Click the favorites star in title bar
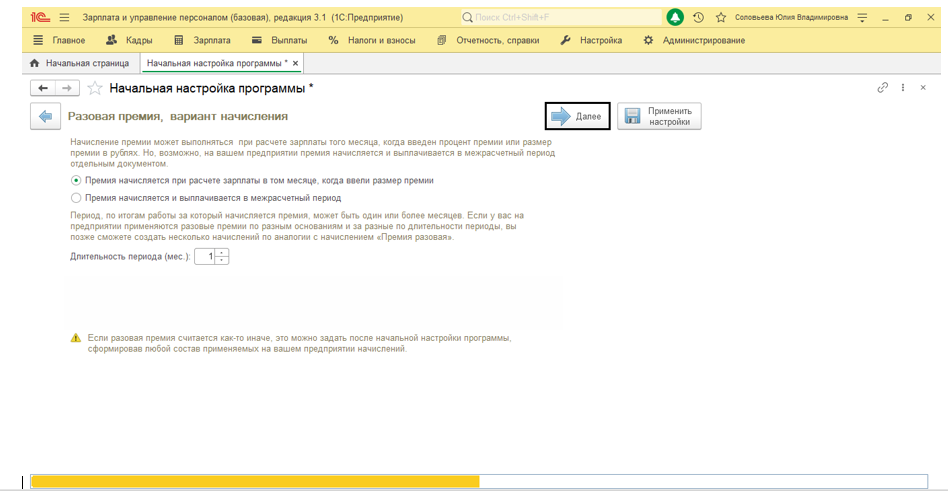 720,17
